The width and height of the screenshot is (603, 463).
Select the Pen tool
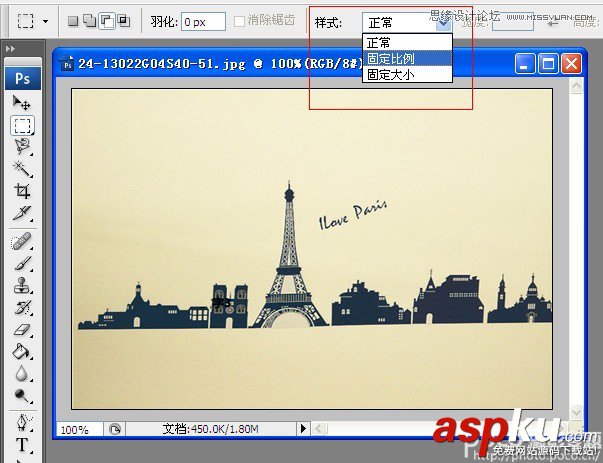pos(22,423)
